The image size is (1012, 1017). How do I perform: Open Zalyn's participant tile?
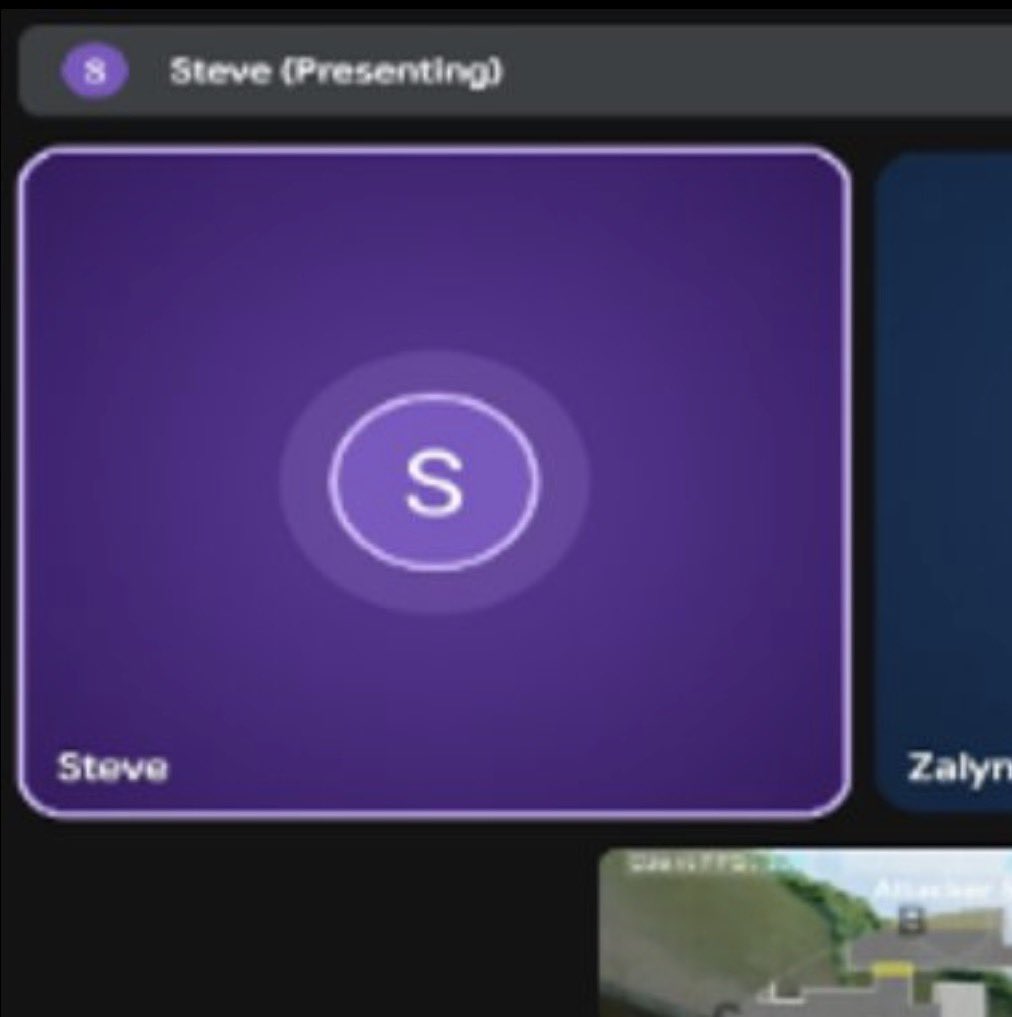[944, 482]
